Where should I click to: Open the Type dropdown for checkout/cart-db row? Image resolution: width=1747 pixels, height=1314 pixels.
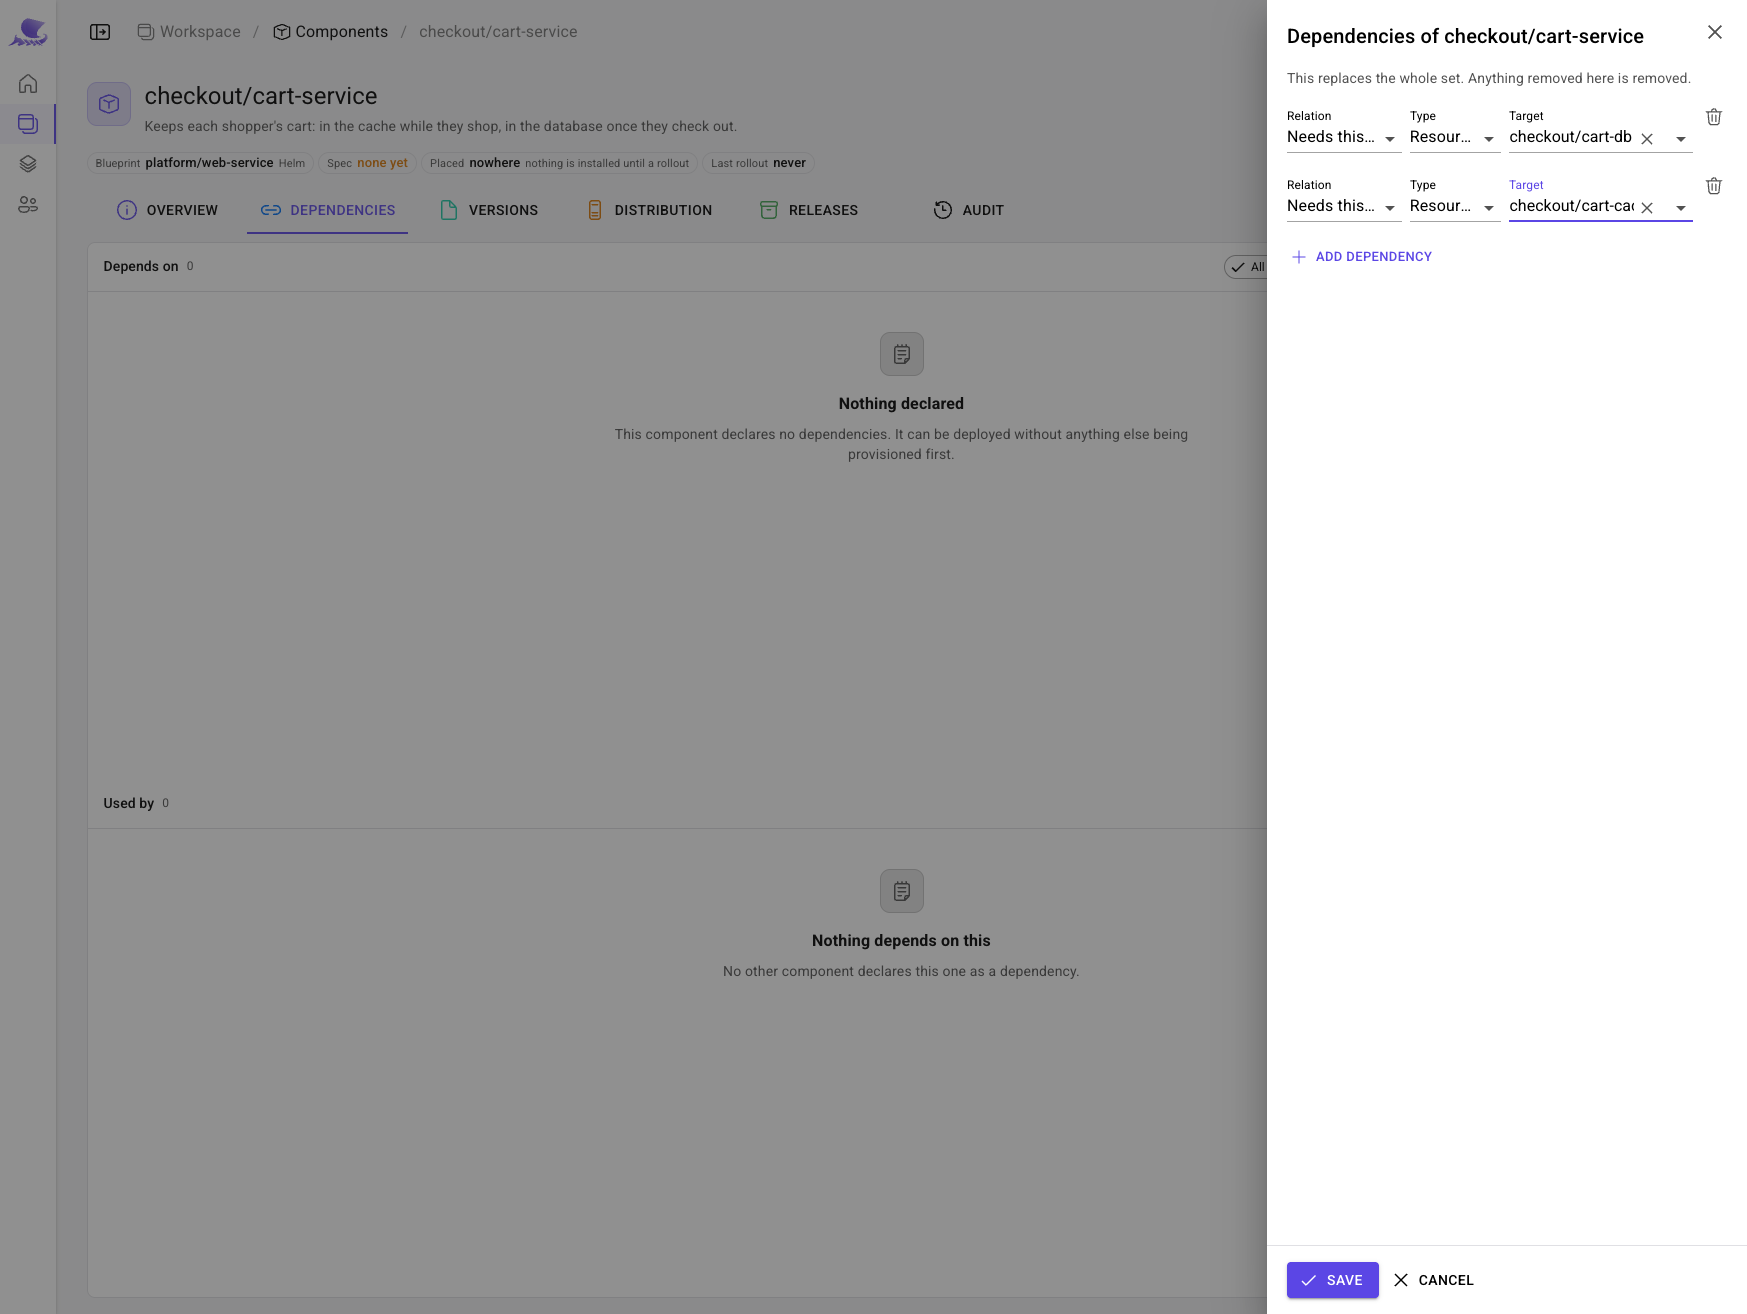click(1455, 138)
